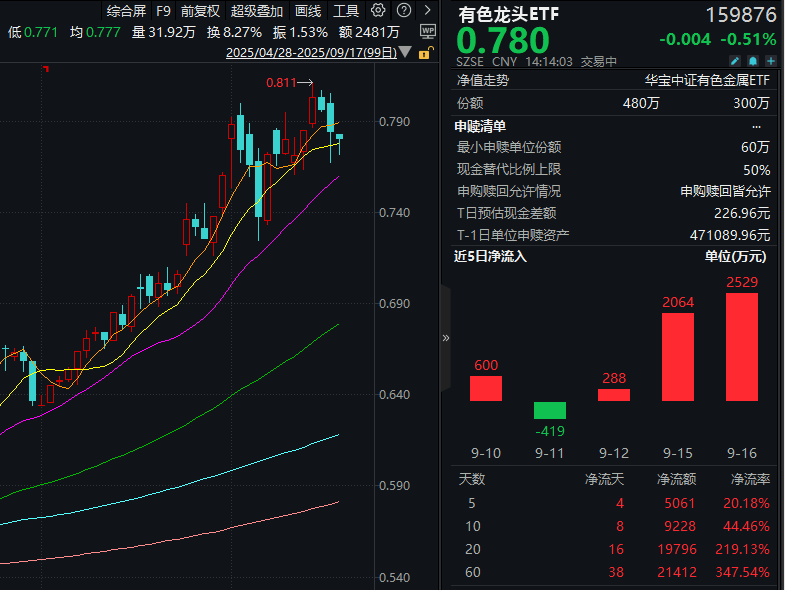785x590 pixels.
Task: Collapse the right panel with splitter arrow
Action: coord(445,338)
